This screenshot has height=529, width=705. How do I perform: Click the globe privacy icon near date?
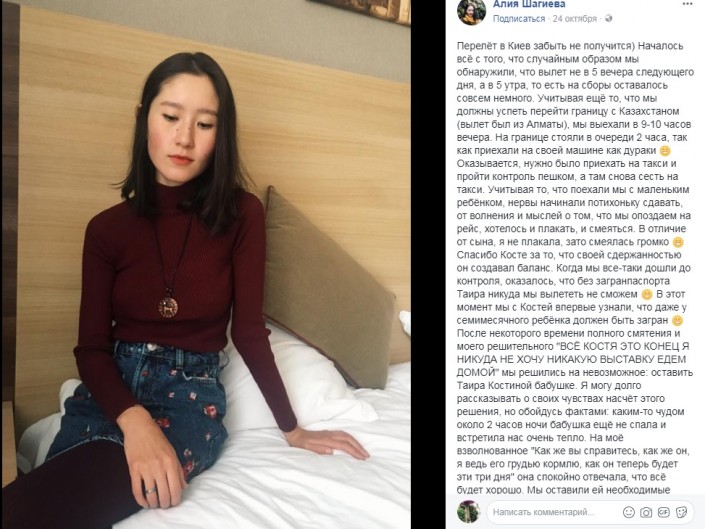(x=609, y=18)
